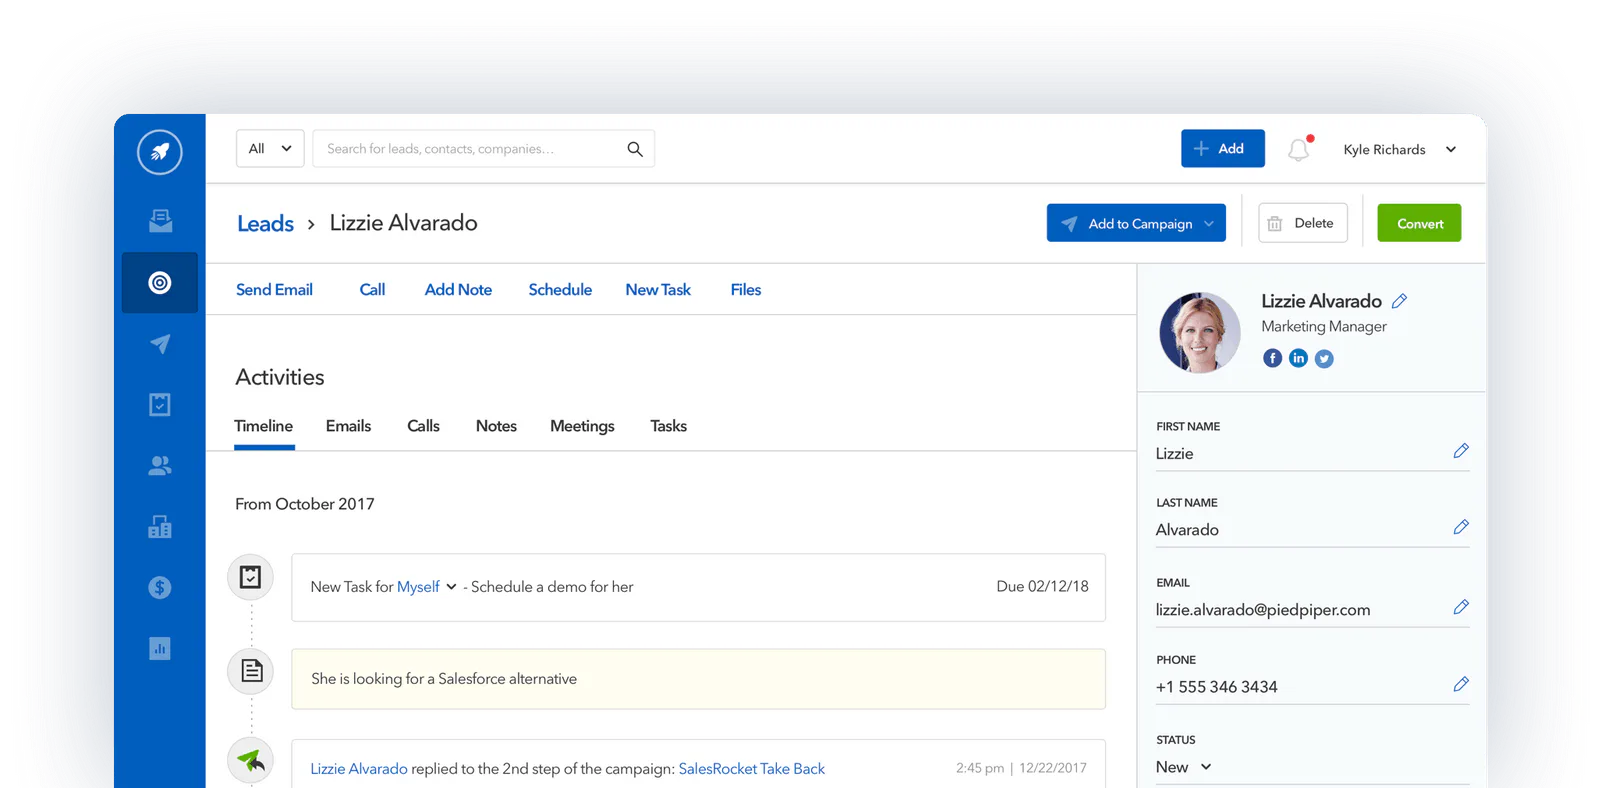Open the All filter dropdown
This screenshot has width=1600, height=788.
pos(270,149)
